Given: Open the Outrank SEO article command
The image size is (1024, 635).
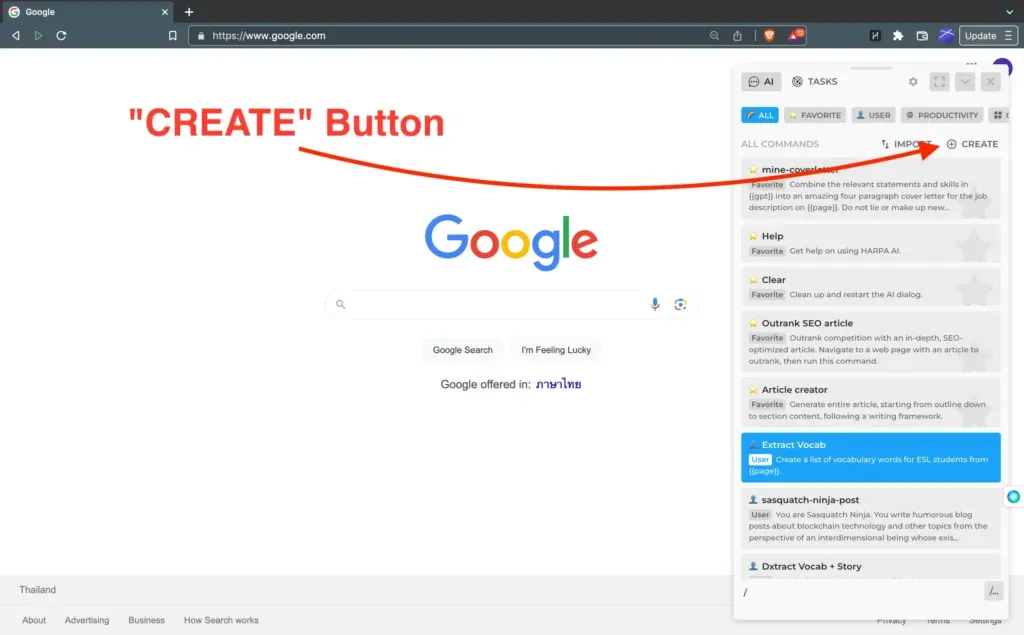Looking at the screenshot, I should [871, 341].
